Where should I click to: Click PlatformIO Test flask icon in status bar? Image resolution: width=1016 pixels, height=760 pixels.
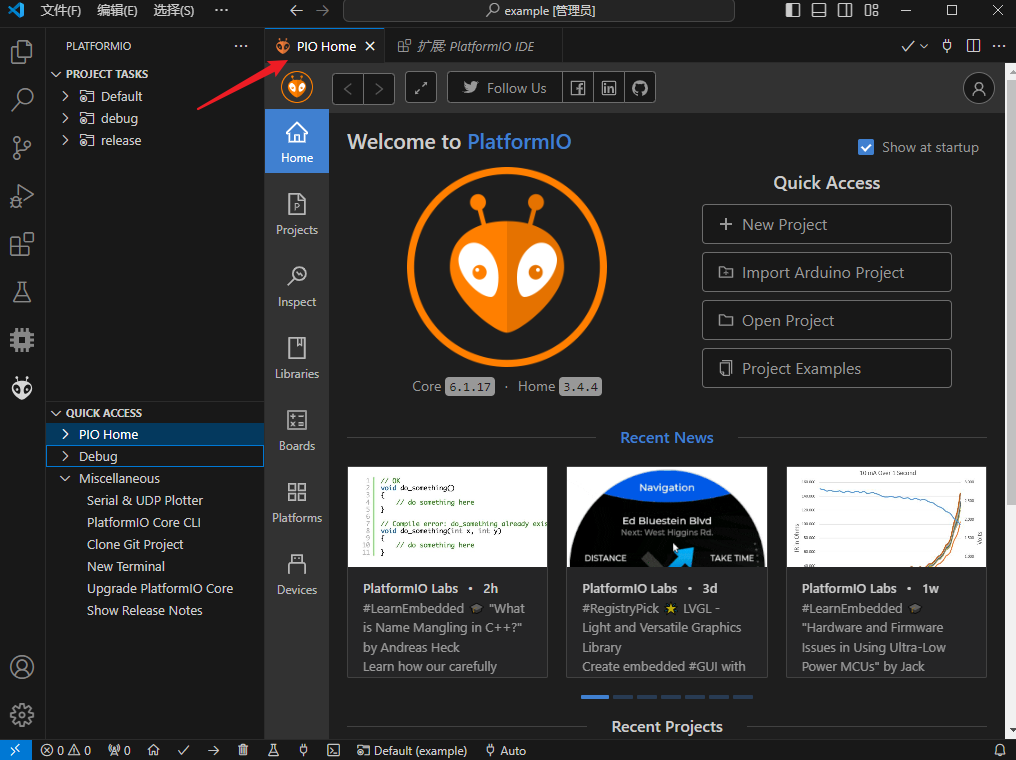point(273,750)
